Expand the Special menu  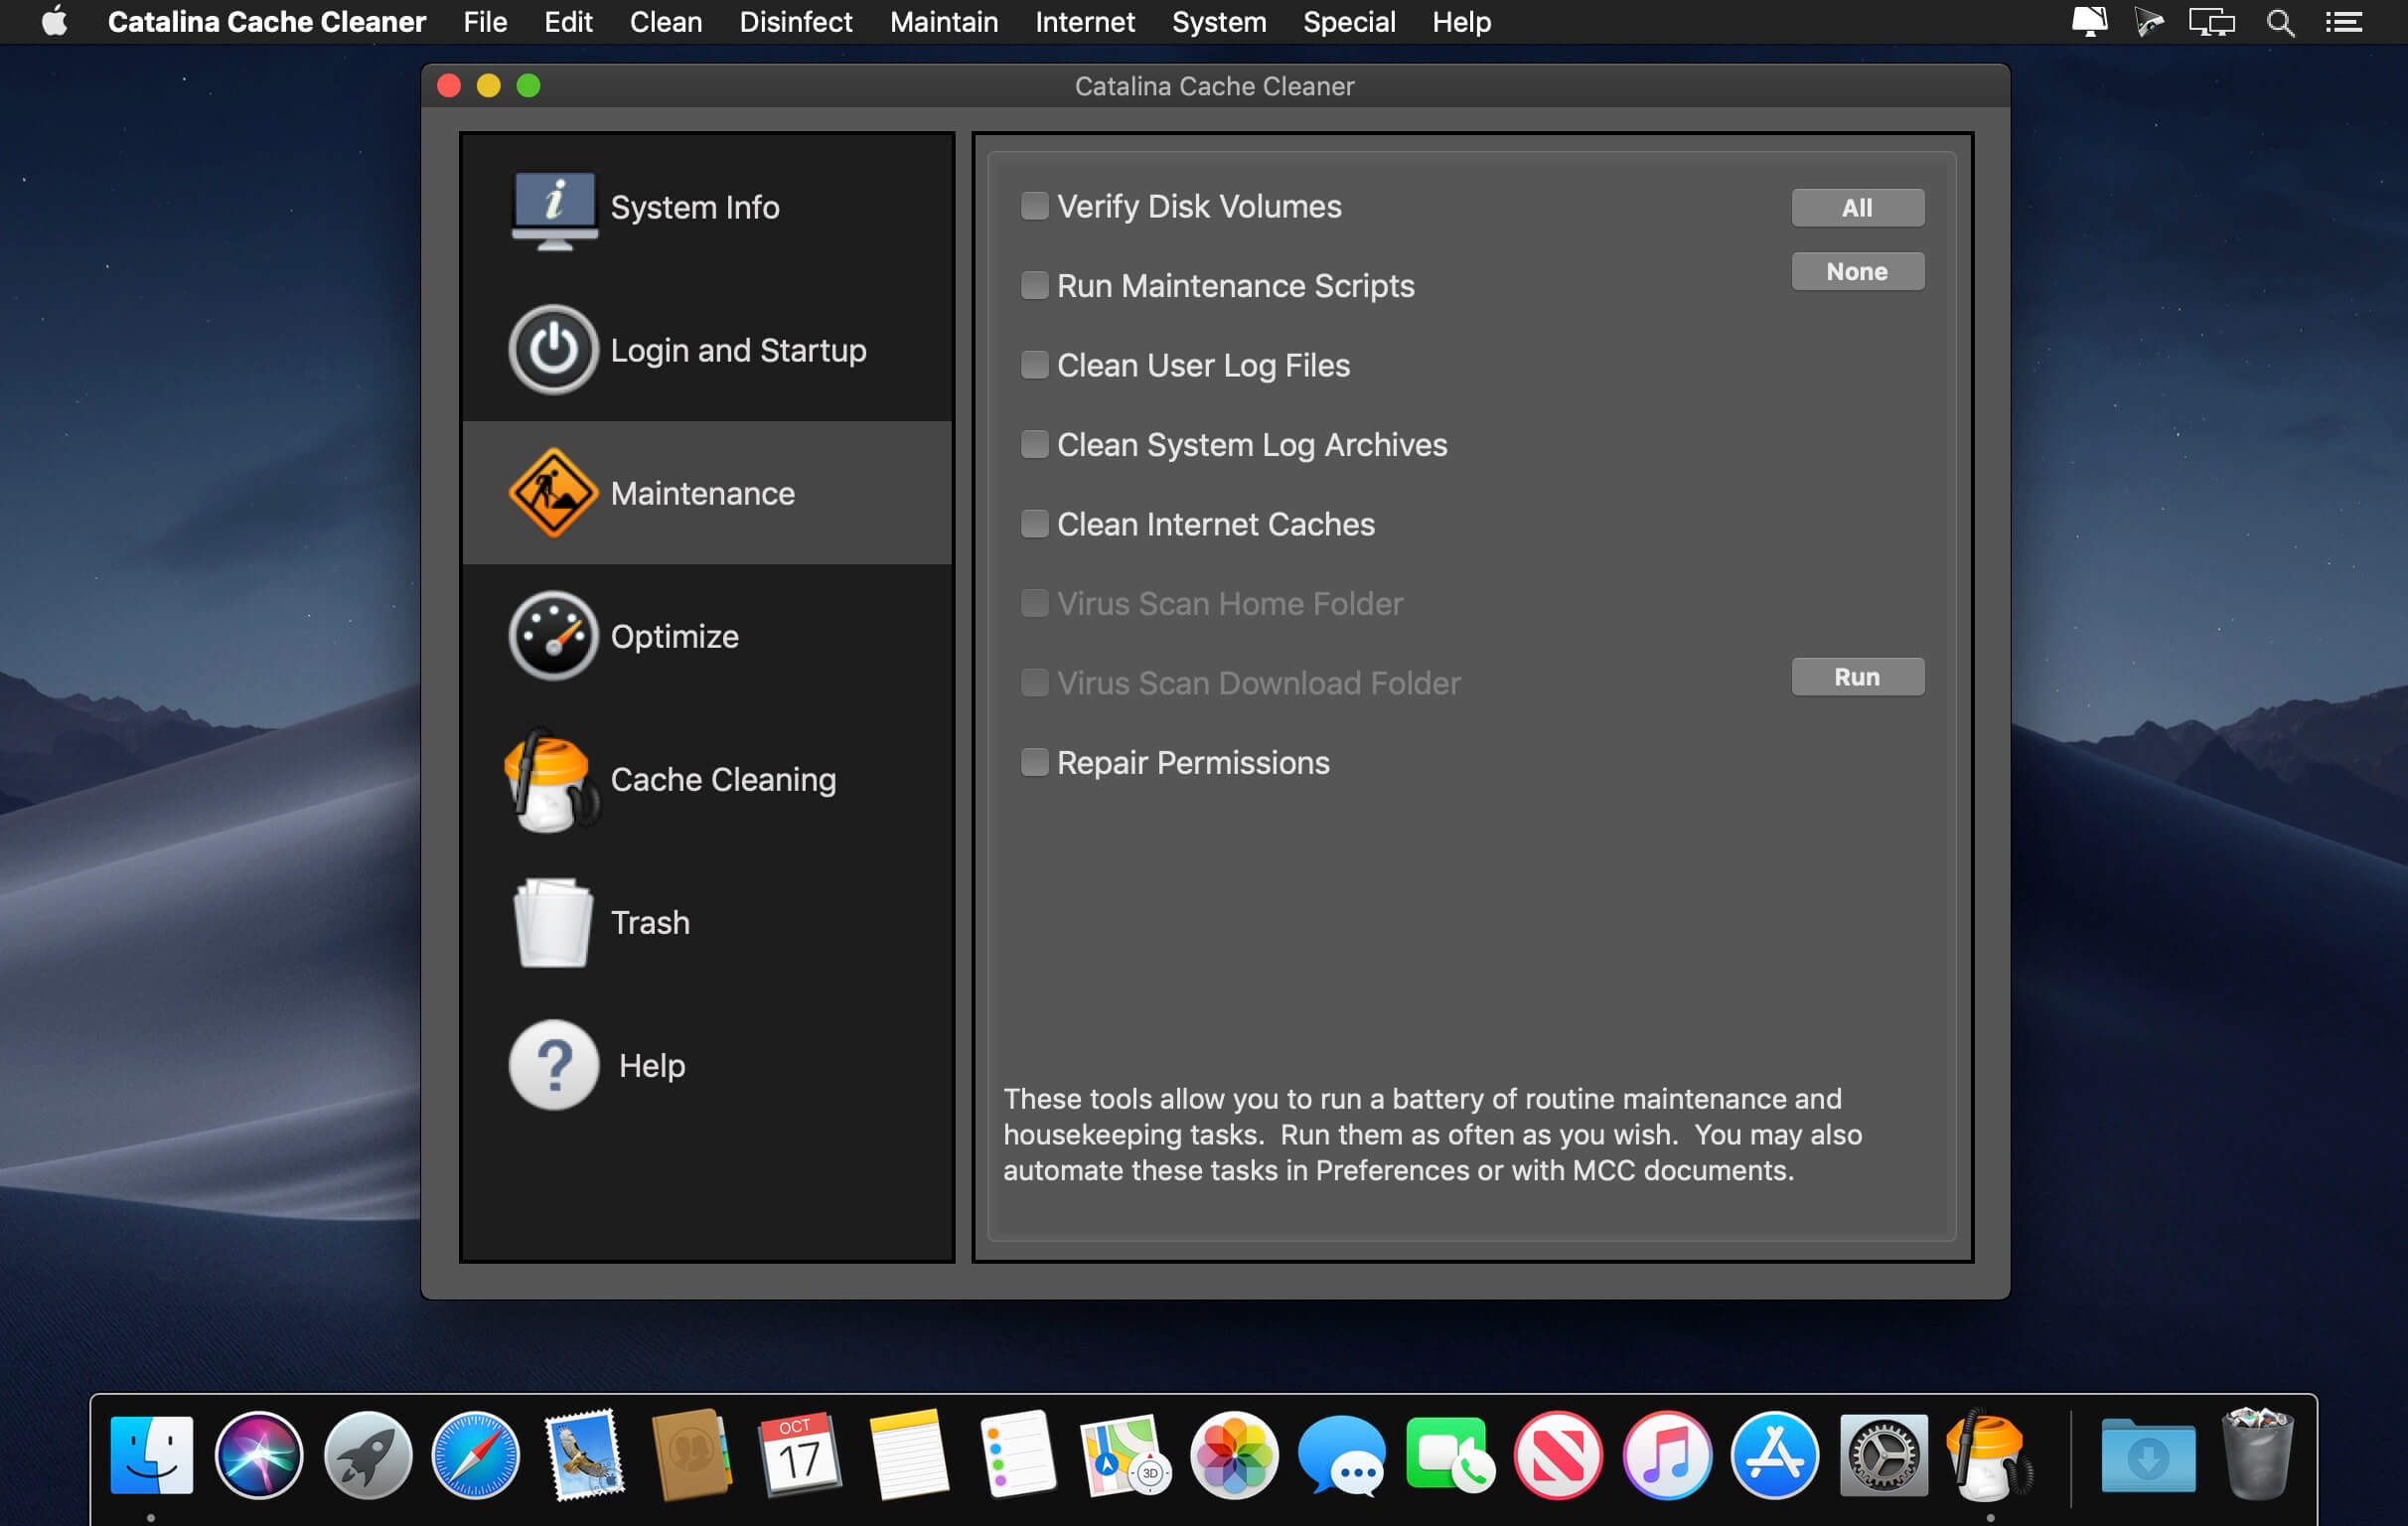point(1348,22)
